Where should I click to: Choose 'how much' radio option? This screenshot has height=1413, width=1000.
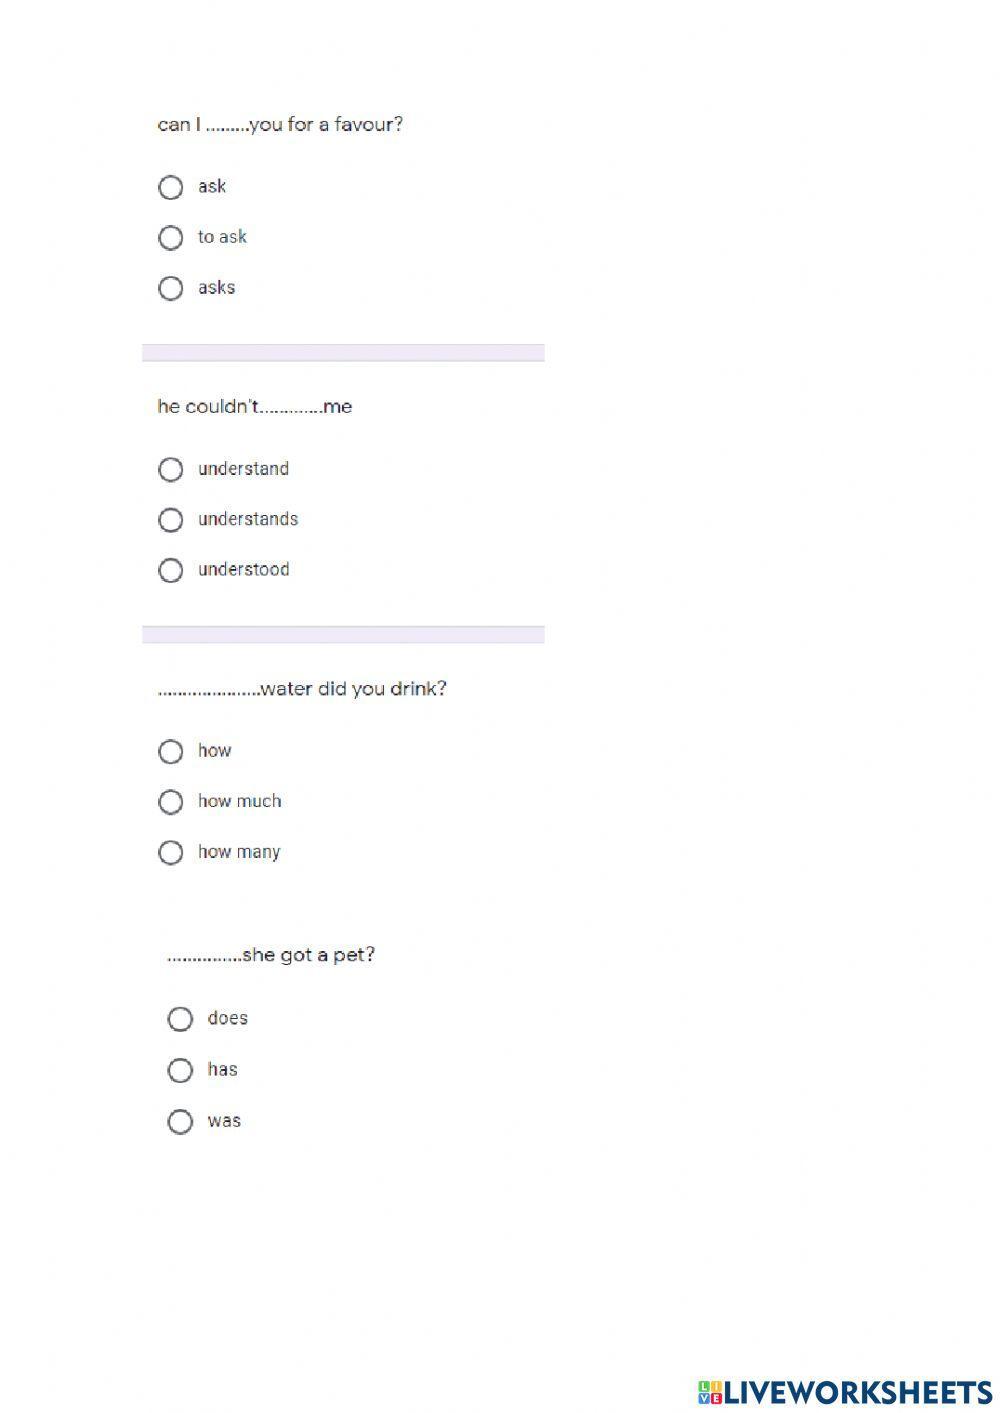coord(171,802)
